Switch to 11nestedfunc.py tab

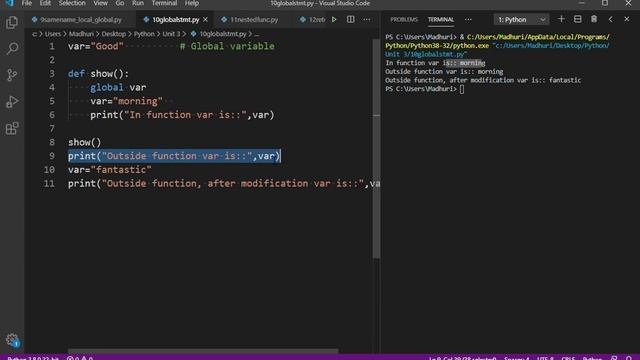pyautogui.click(x=254, y=20)
